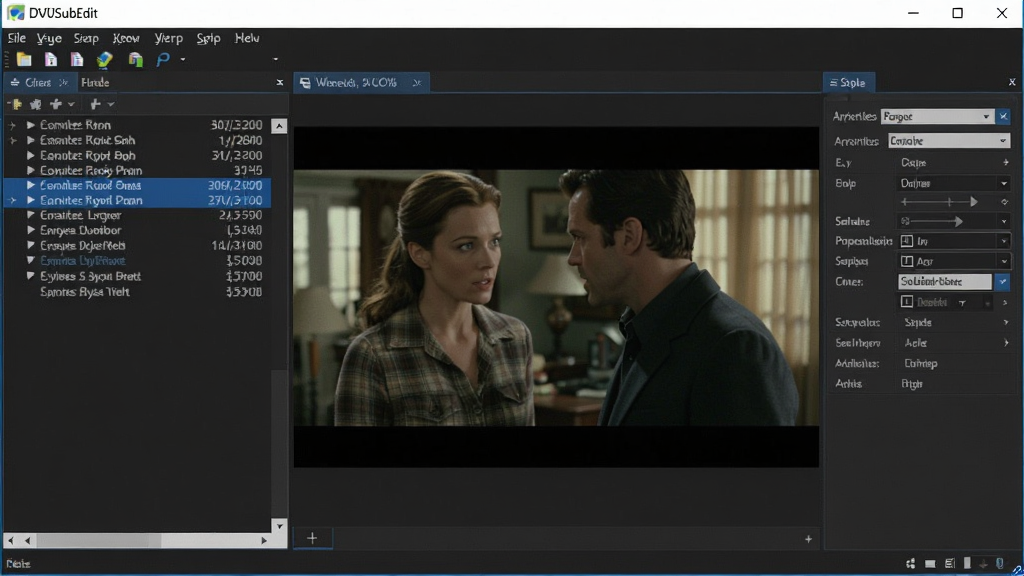Screen dimensions: 1024x576
Task: Switch to the 'Hrade' tab in the left panel
Action: (95, 82)
